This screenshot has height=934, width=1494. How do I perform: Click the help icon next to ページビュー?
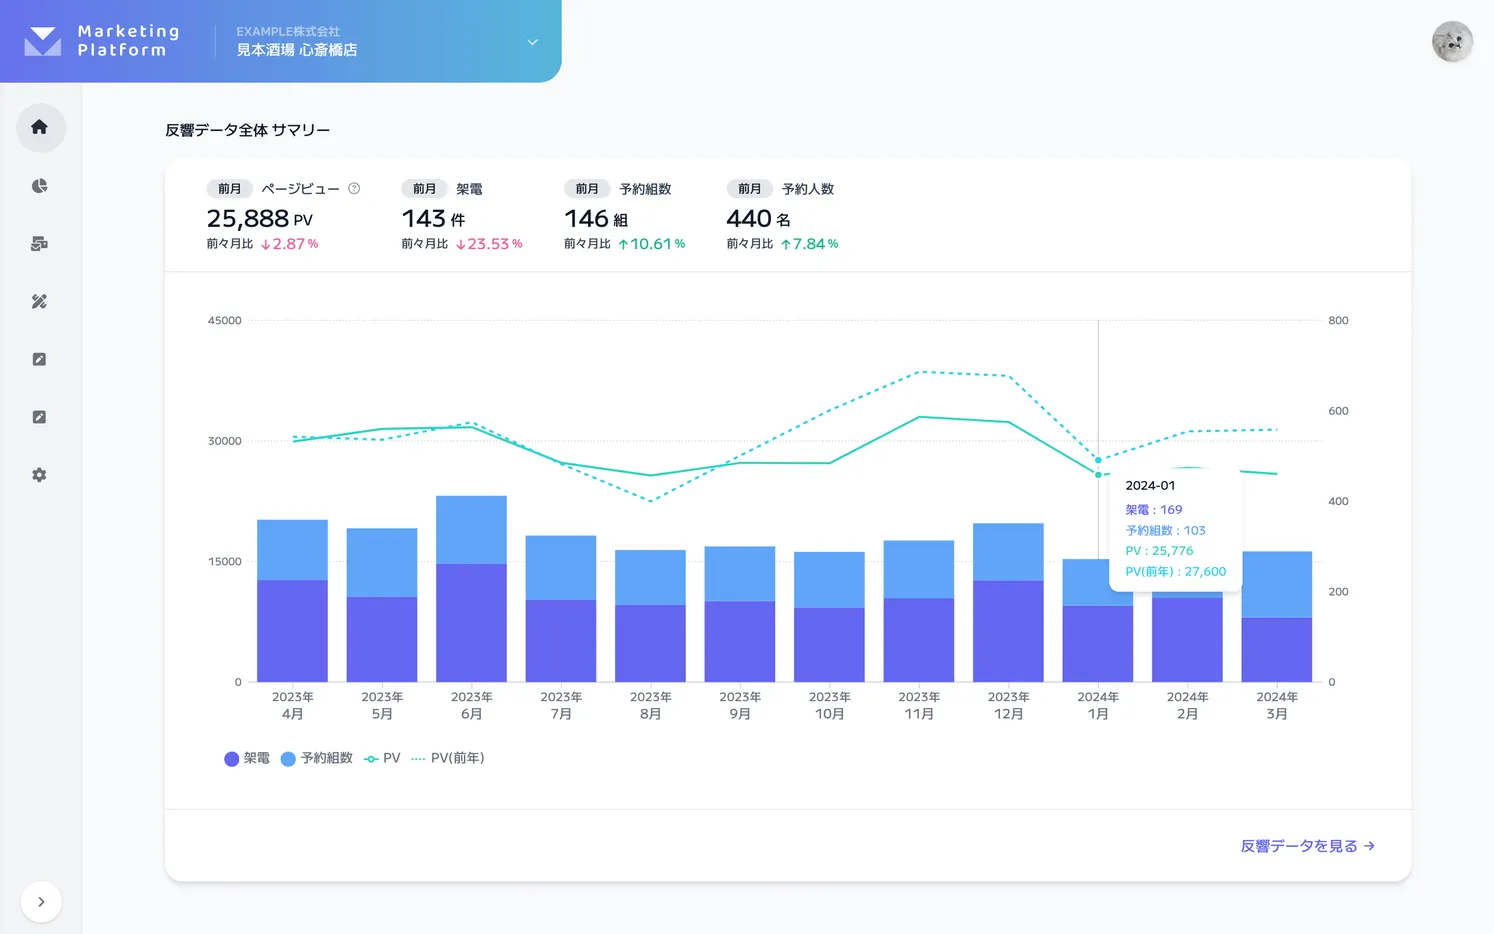pyautogui.click(x=353, y=187)
